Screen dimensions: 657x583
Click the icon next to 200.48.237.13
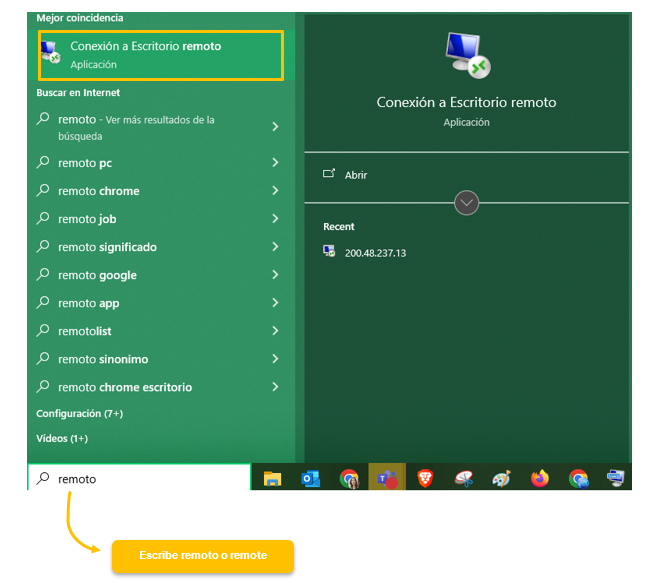(x=329, y=251)
